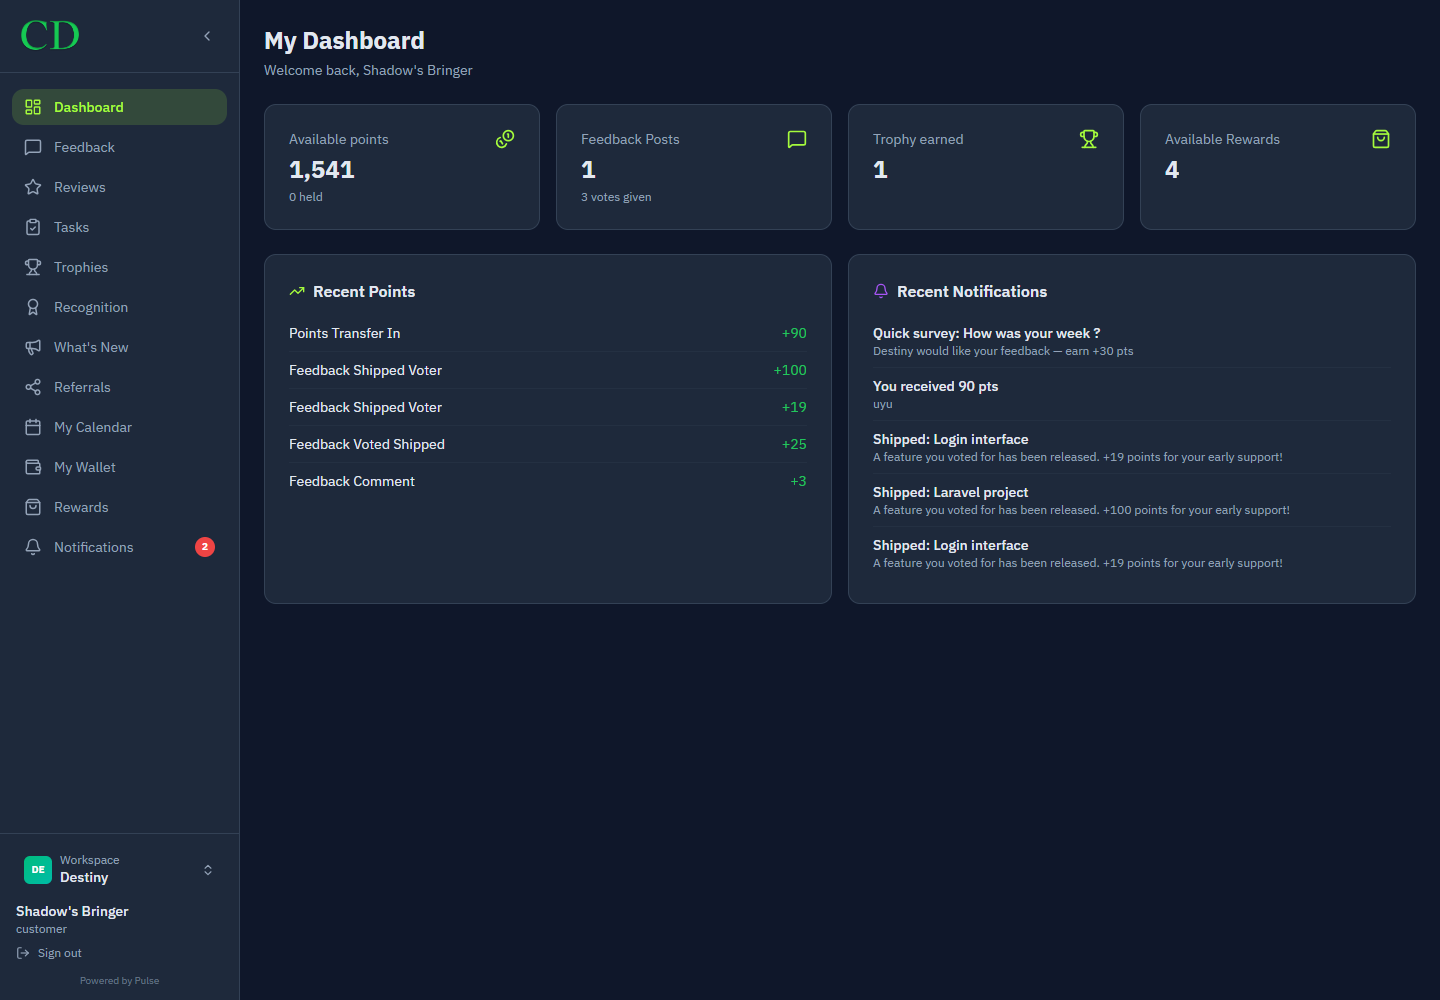Open the Notifications page
The width and height of the screenshot is (1440, 1000).
tap(119, 547)
